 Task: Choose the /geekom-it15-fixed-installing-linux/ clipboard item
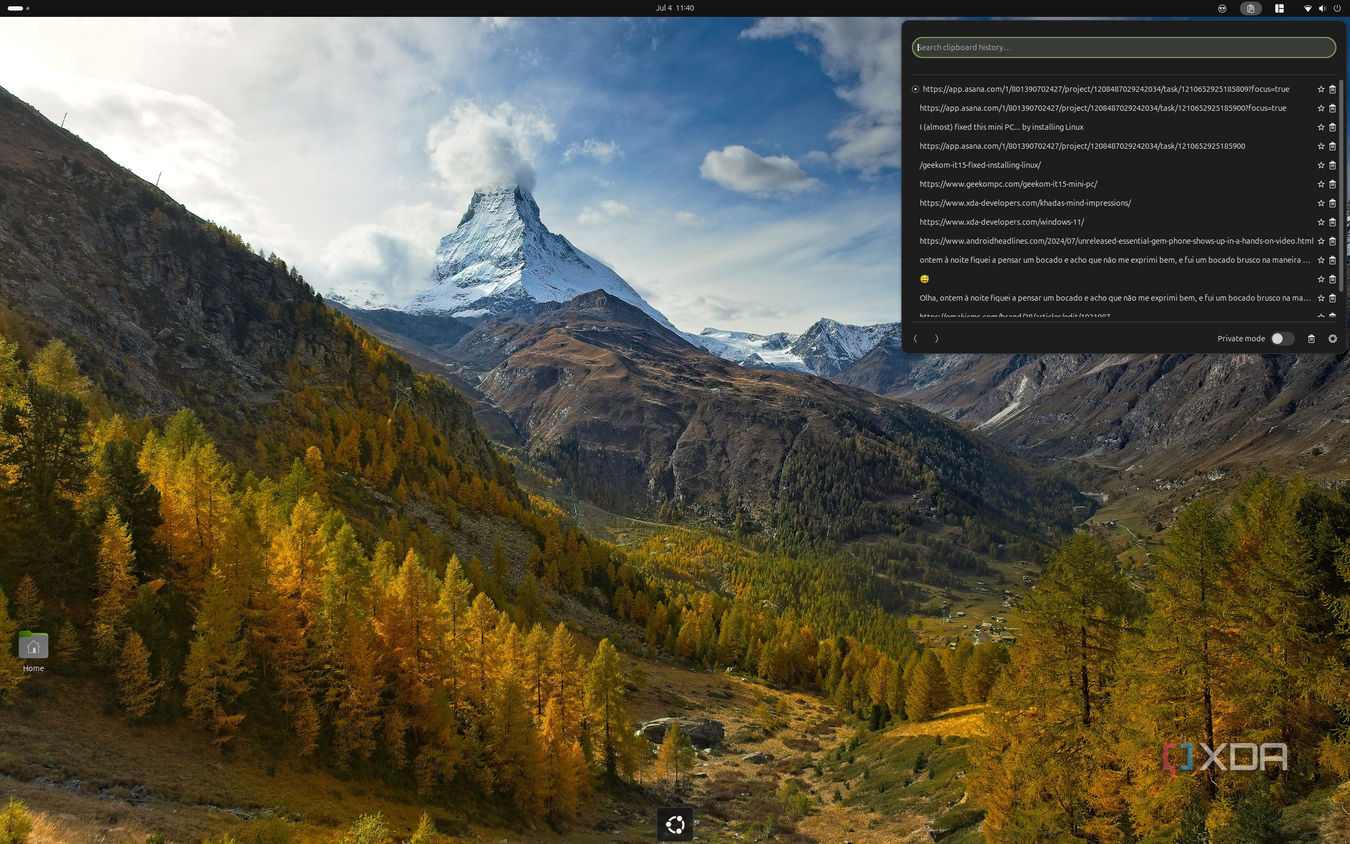[980, 165]
